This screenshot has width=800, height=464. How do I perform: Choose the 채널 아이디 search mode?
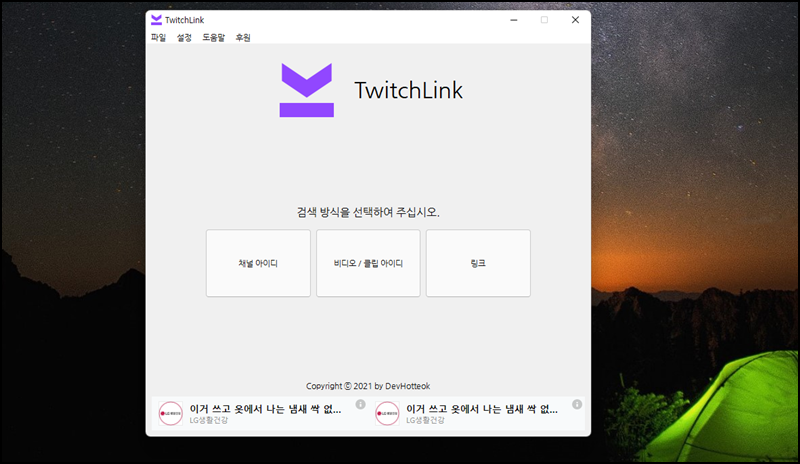point(258,263)
